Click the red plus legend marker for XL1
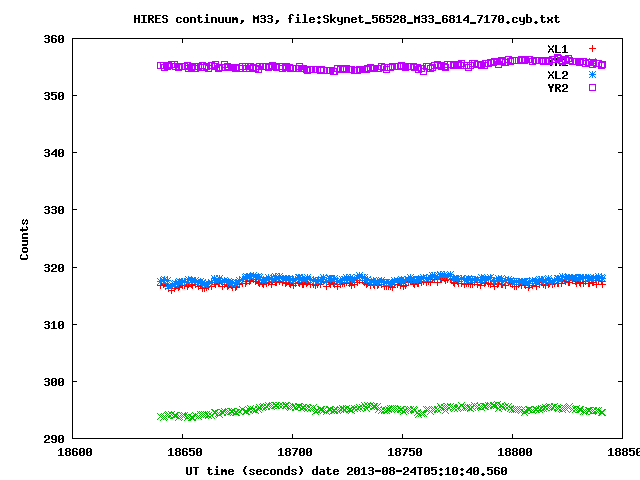Viewport: 640px width, 480px height. point(592,49)
